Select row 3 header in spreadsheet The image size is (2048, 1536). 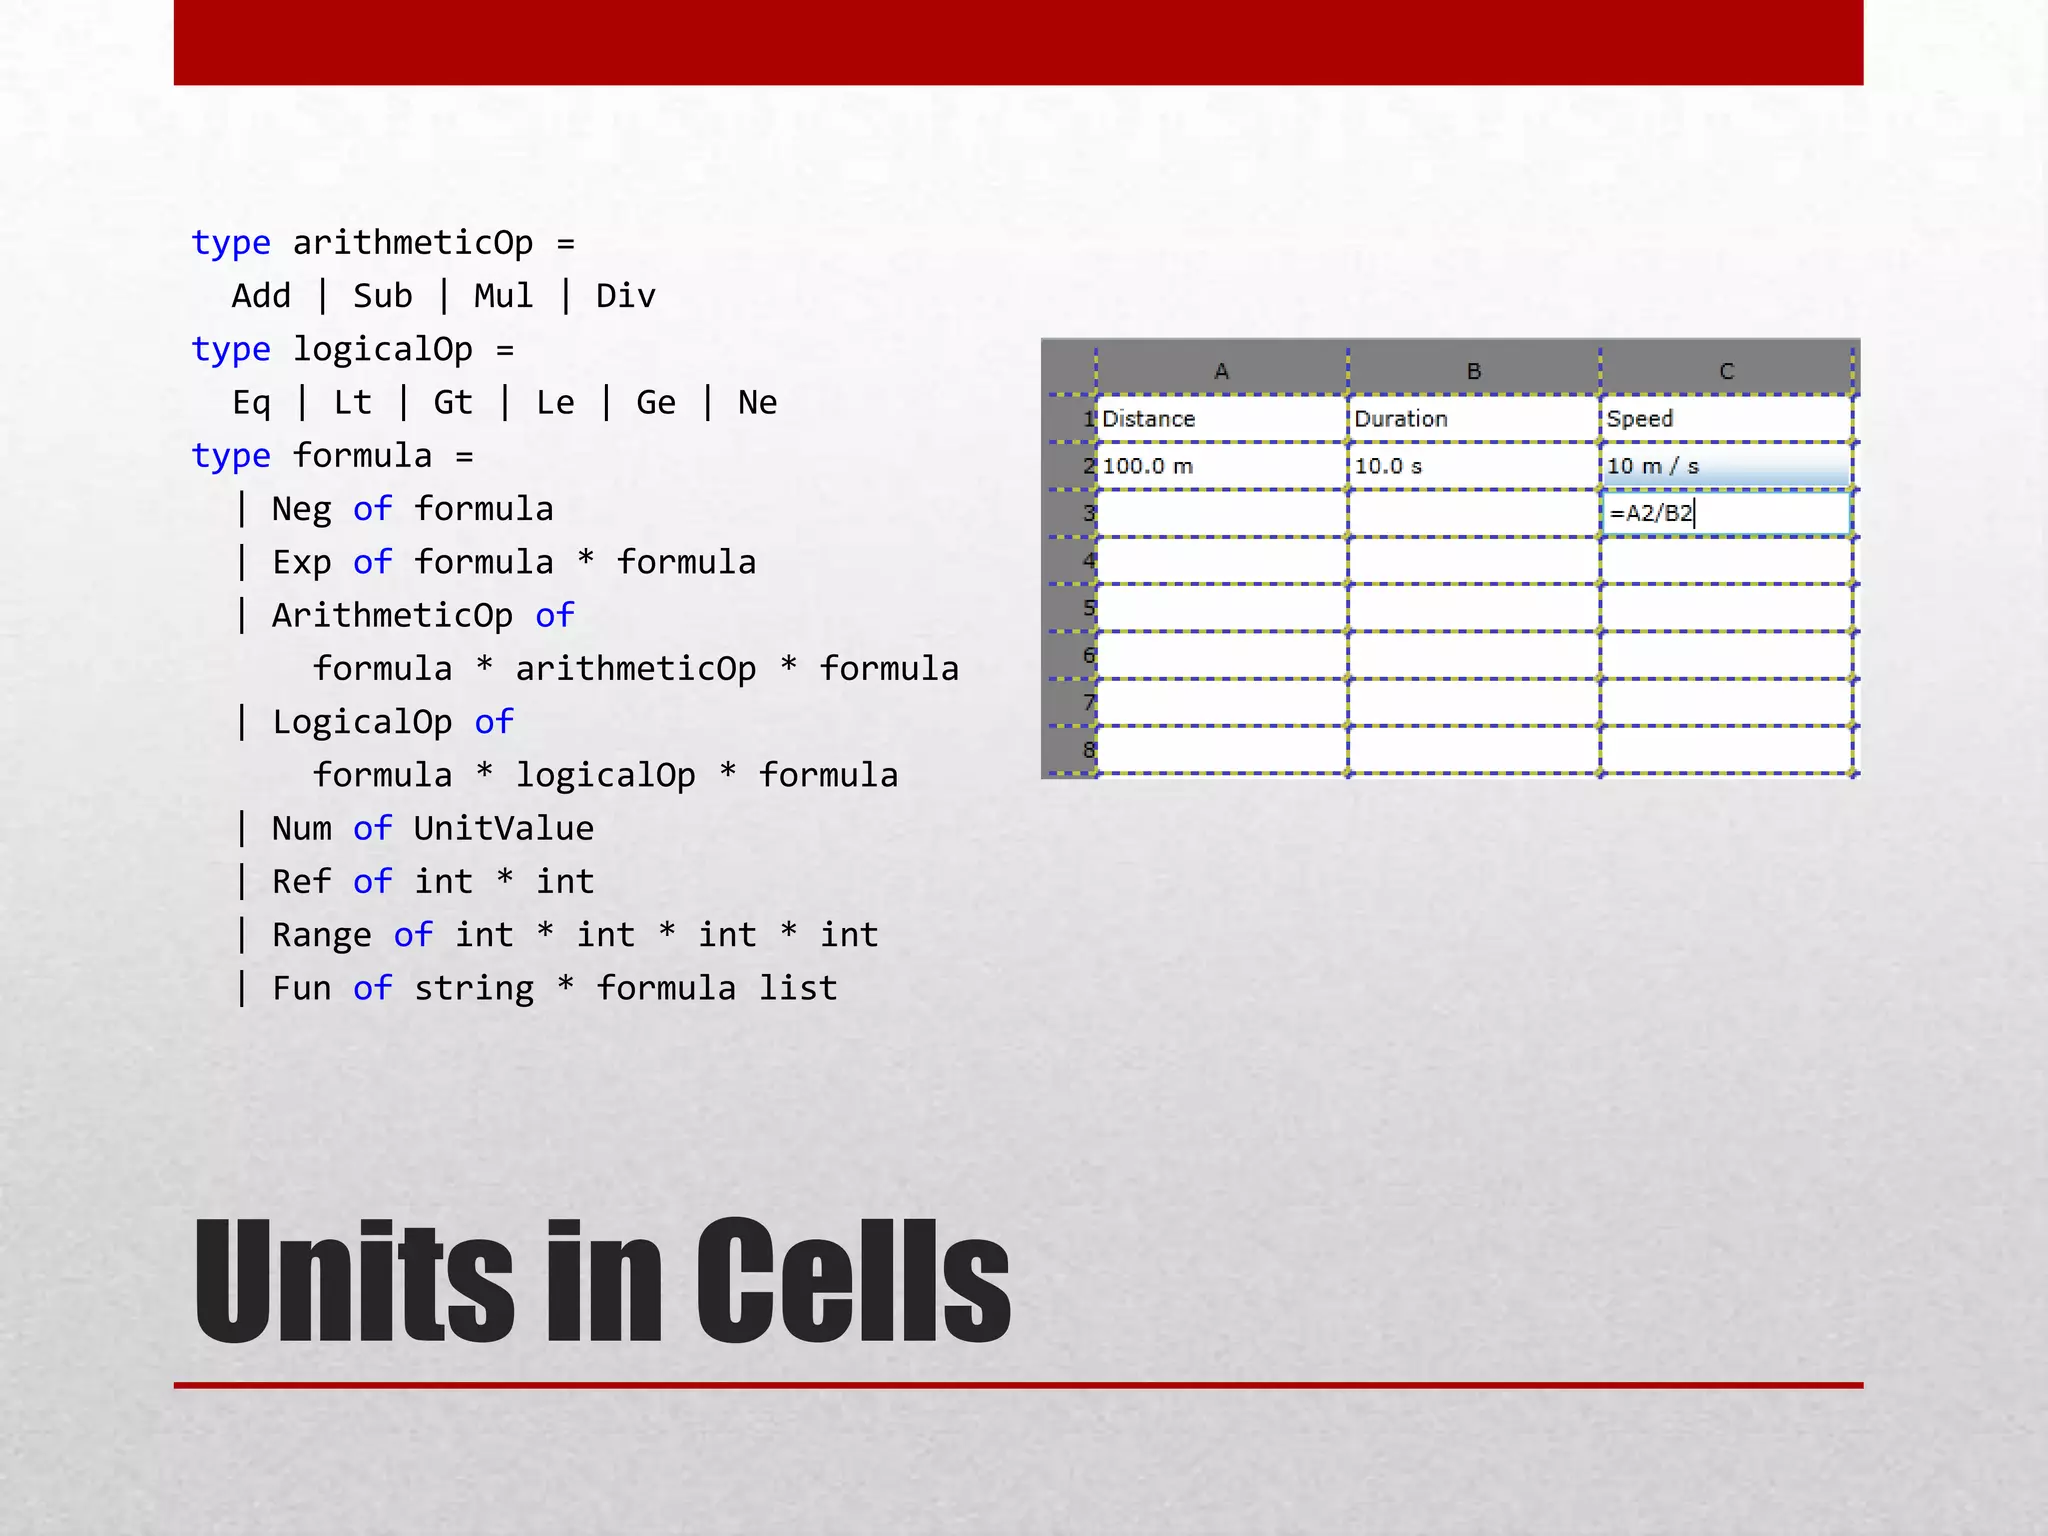coord(1069,513)
